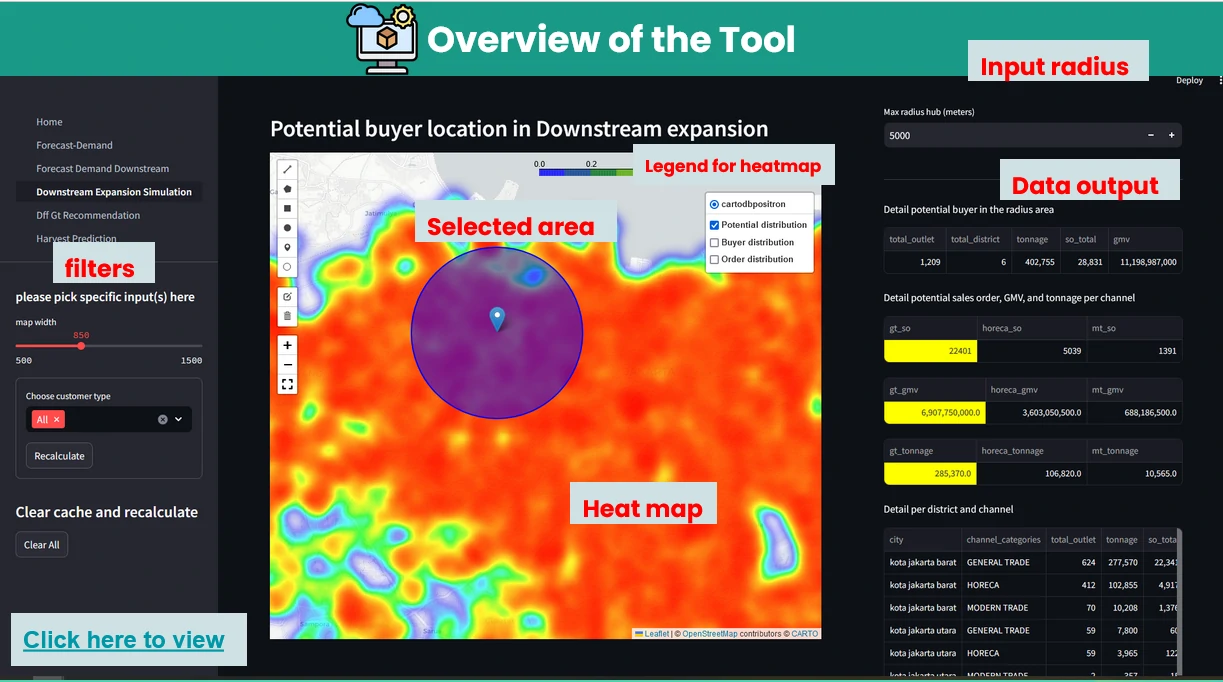Click the edit layers icon
Image resolution: width=1223 pixels, height=682 pixels.
point(287,297)
